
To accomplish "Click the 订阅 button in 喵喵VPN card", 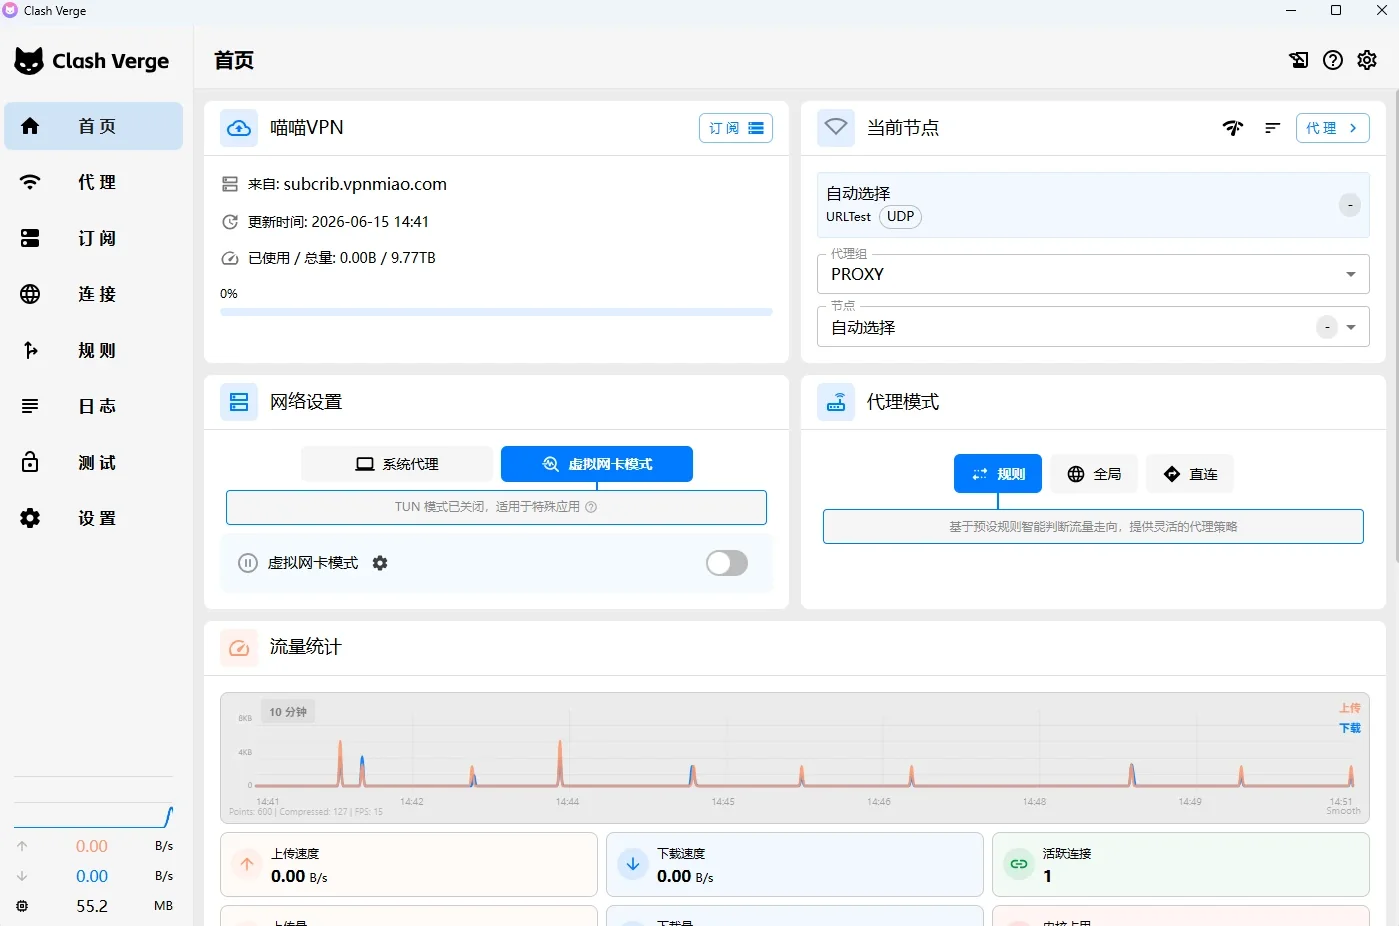I will tap(736, 128).
